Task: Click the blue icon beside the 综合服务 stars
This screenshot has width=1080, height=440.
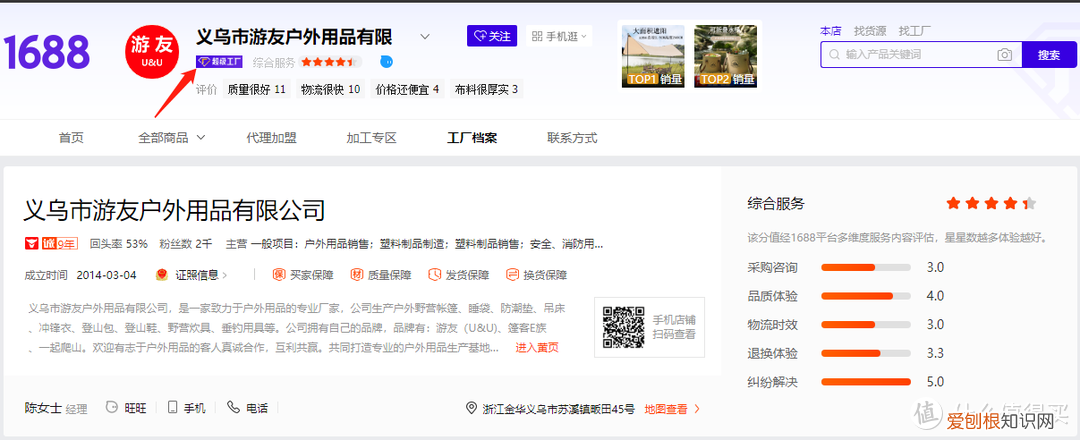Action: (x=387, y=62)
